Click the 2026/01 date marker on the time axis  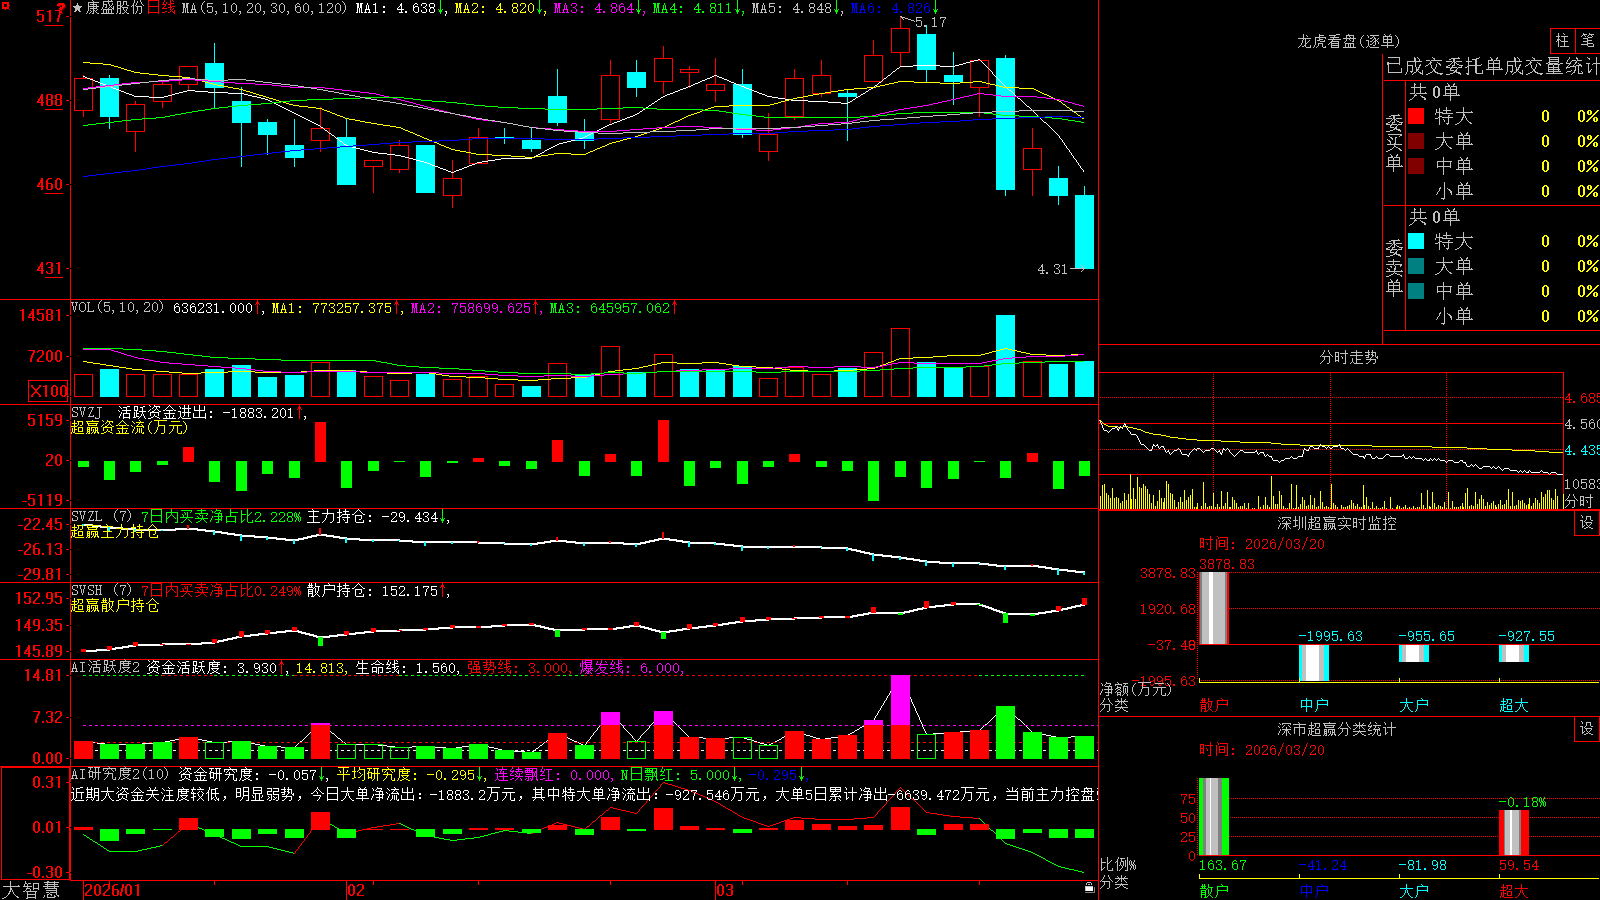pos(113,890)
